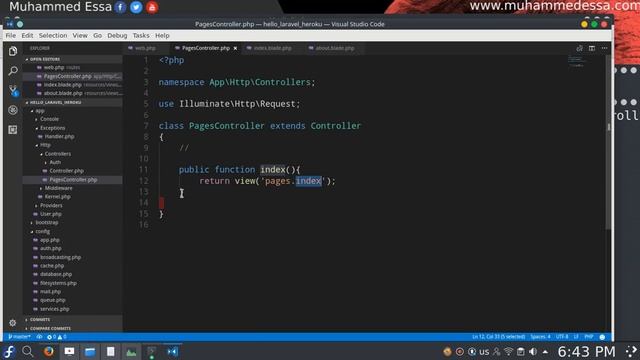Click the feedback smiley in status bar

click(x=602, y=337)
